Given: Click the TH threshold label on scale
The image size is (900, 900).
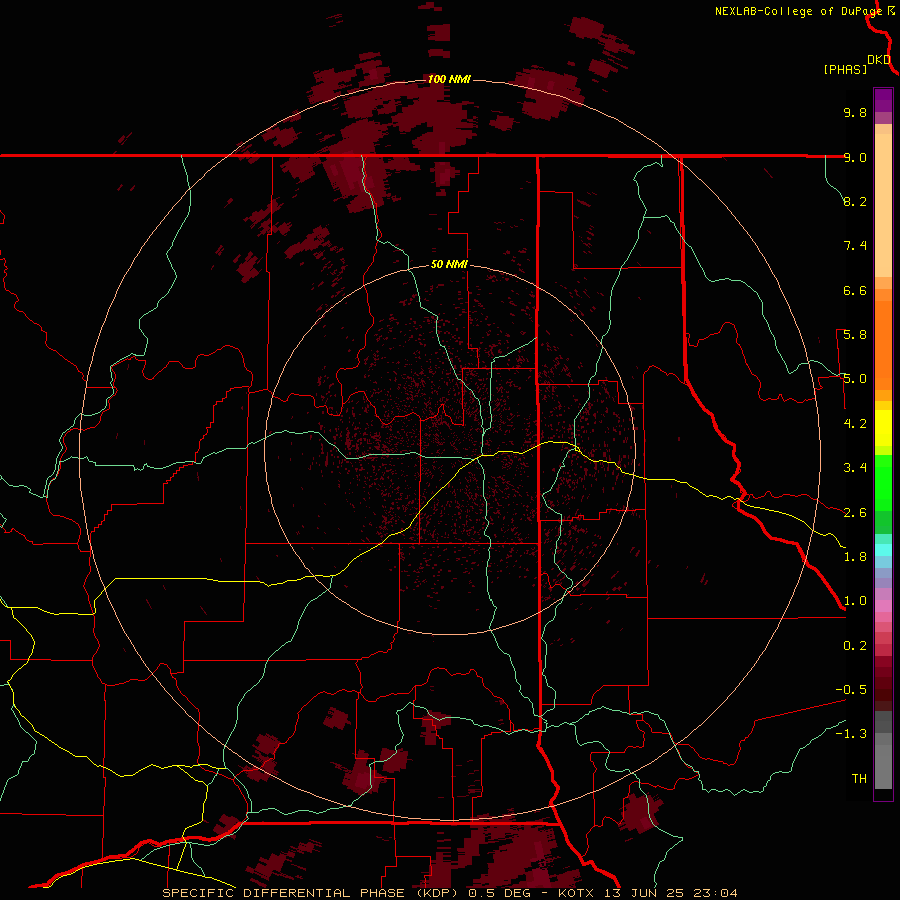Looking at the screenshot, I should pos(859,779).
